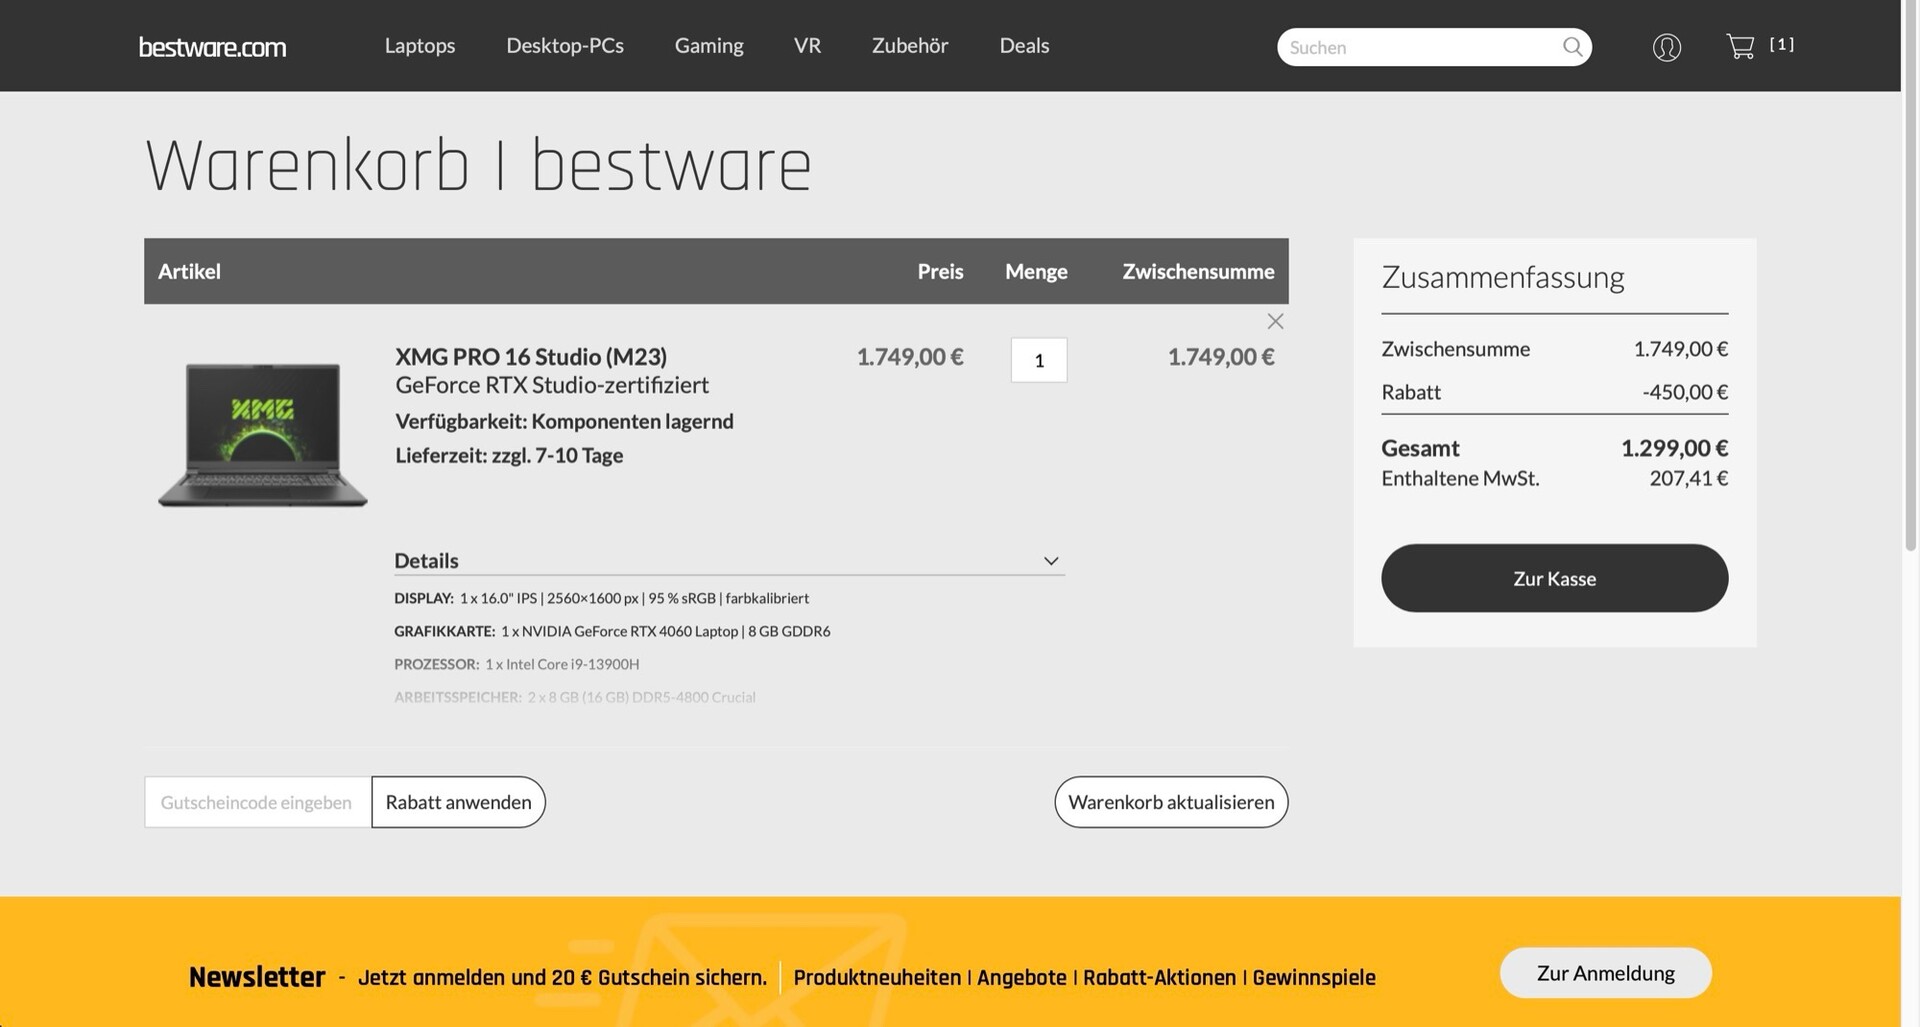Open the Desktop-PCs menu
This screenshot has width=1920, height=1027.
pyautogui.click(x=565, y=46)
